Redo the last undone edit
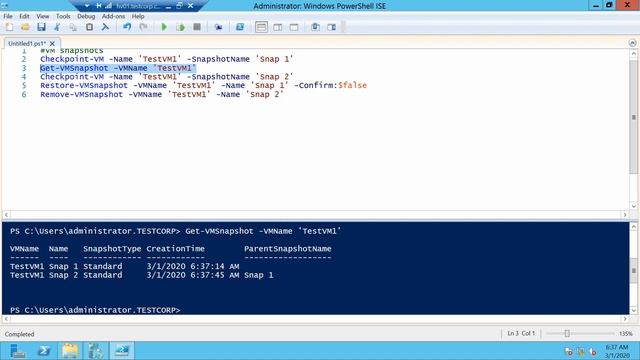The image size is (640, 360). tap(143, 27)
